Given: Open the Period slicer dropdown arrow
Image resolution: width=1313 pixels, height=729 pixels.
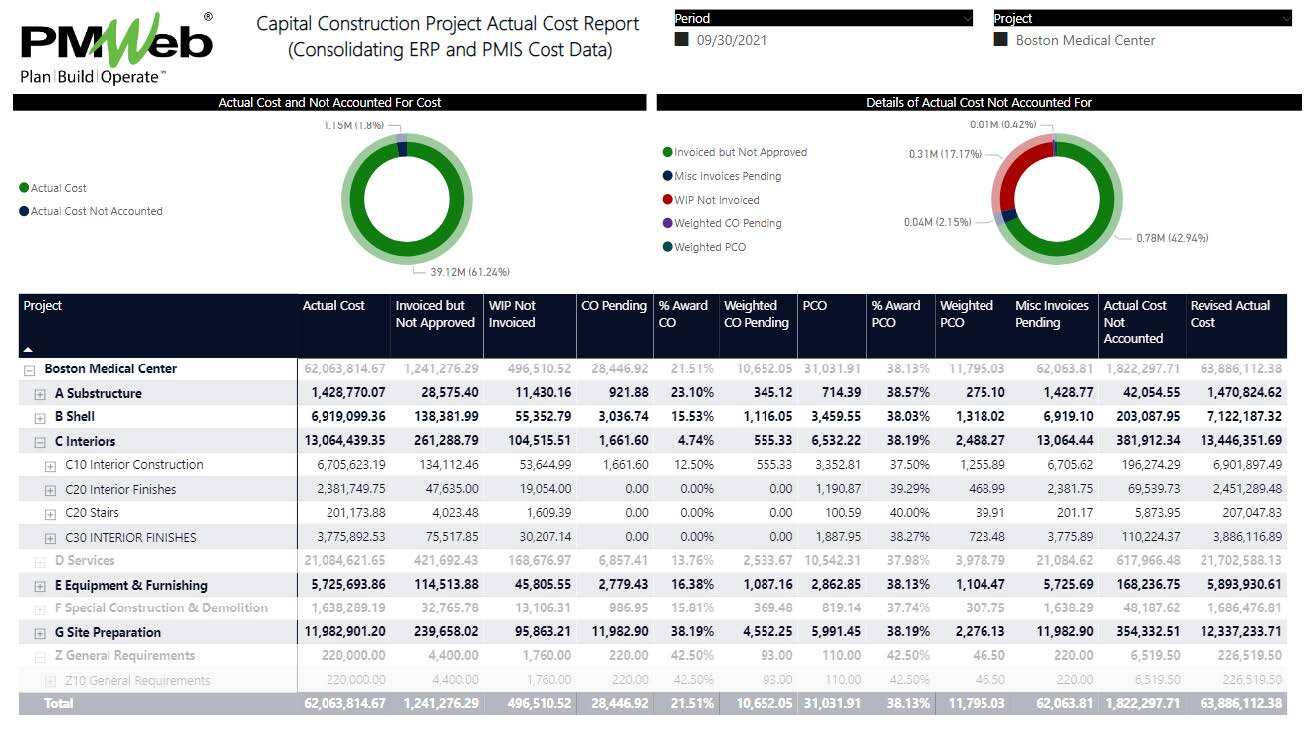Looking at the screenshot, I should click(965, 19).
